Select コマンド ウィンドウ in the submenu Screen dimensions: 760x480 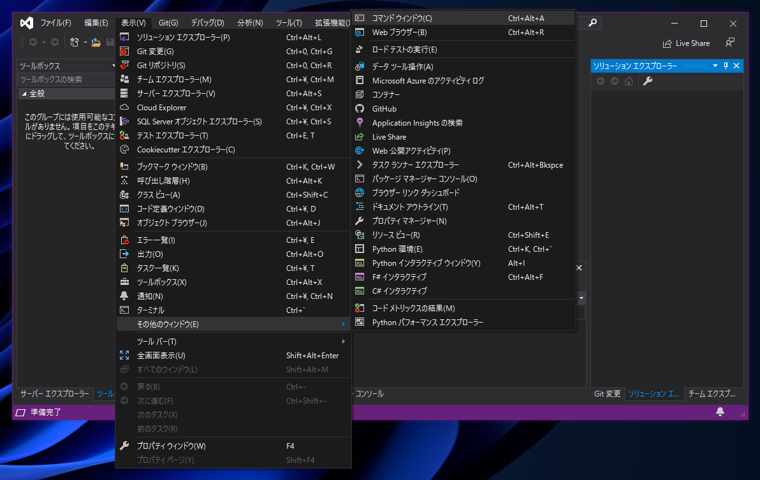point(463,18)
